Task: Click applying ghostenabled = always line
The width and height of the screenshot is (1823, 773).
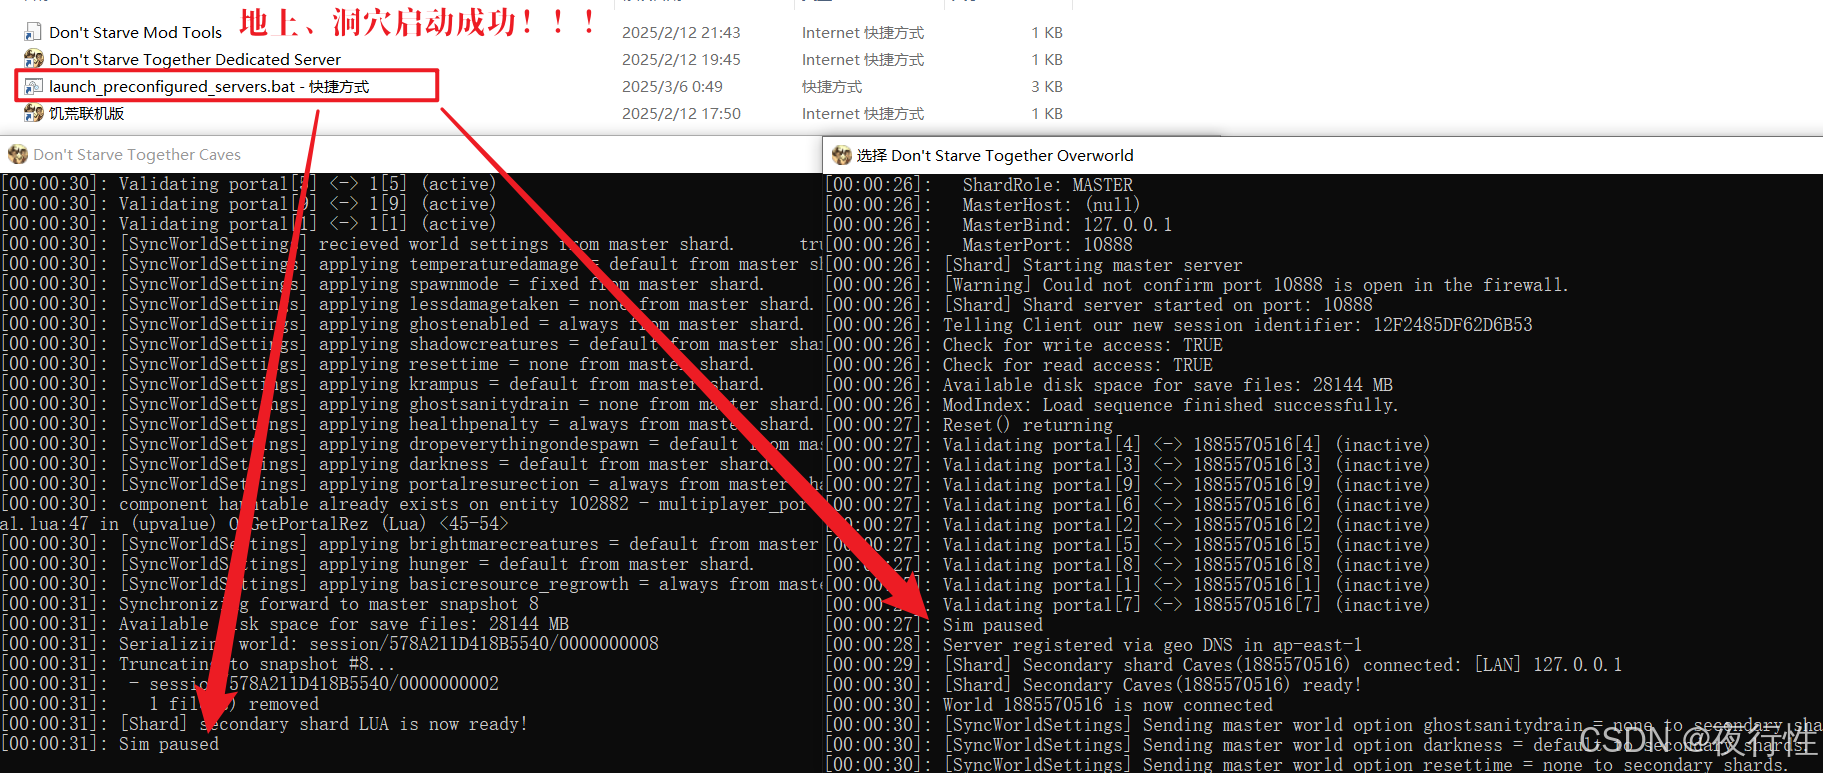Action: 402,324
